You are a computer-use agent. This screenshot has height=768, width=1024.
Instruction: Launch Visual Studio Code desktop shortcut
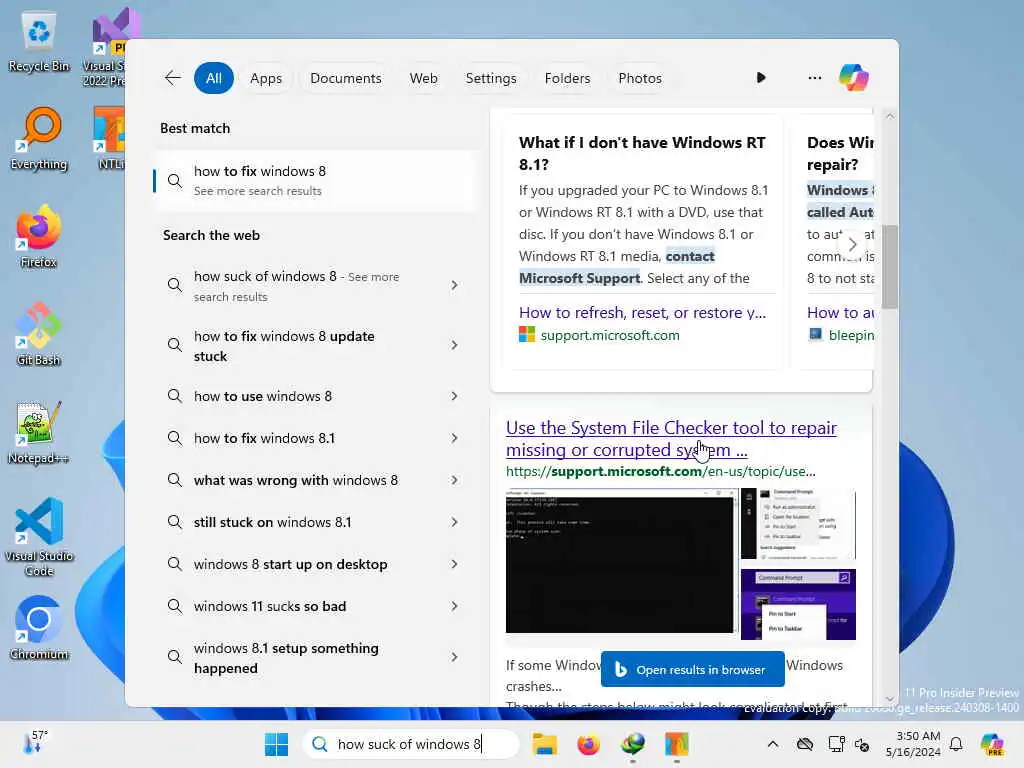coord(39,537)
